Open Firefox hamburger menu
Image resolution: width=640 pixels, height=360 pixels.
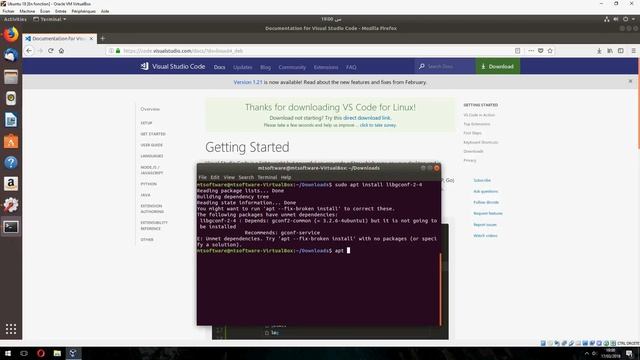pos(633,51)
